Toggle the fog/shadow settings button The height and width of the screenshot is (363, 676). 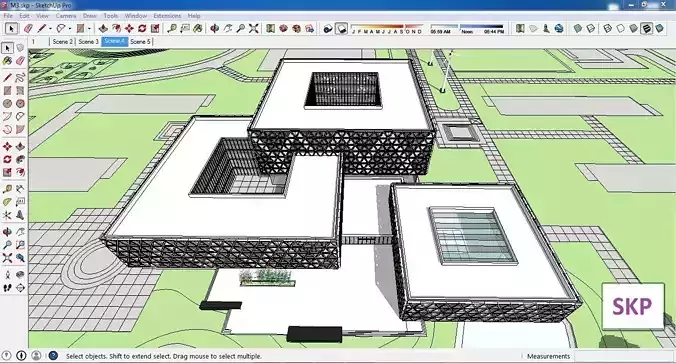tap(328, 29)
